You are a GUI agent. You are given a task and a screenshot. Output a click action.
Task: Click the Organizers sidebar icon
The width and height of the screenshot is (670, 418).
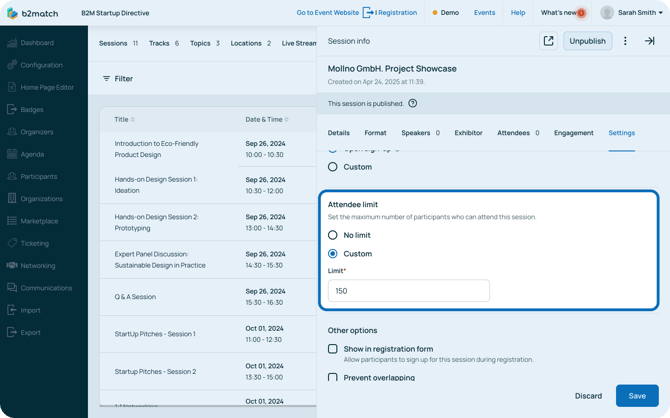tap(12, 132)
